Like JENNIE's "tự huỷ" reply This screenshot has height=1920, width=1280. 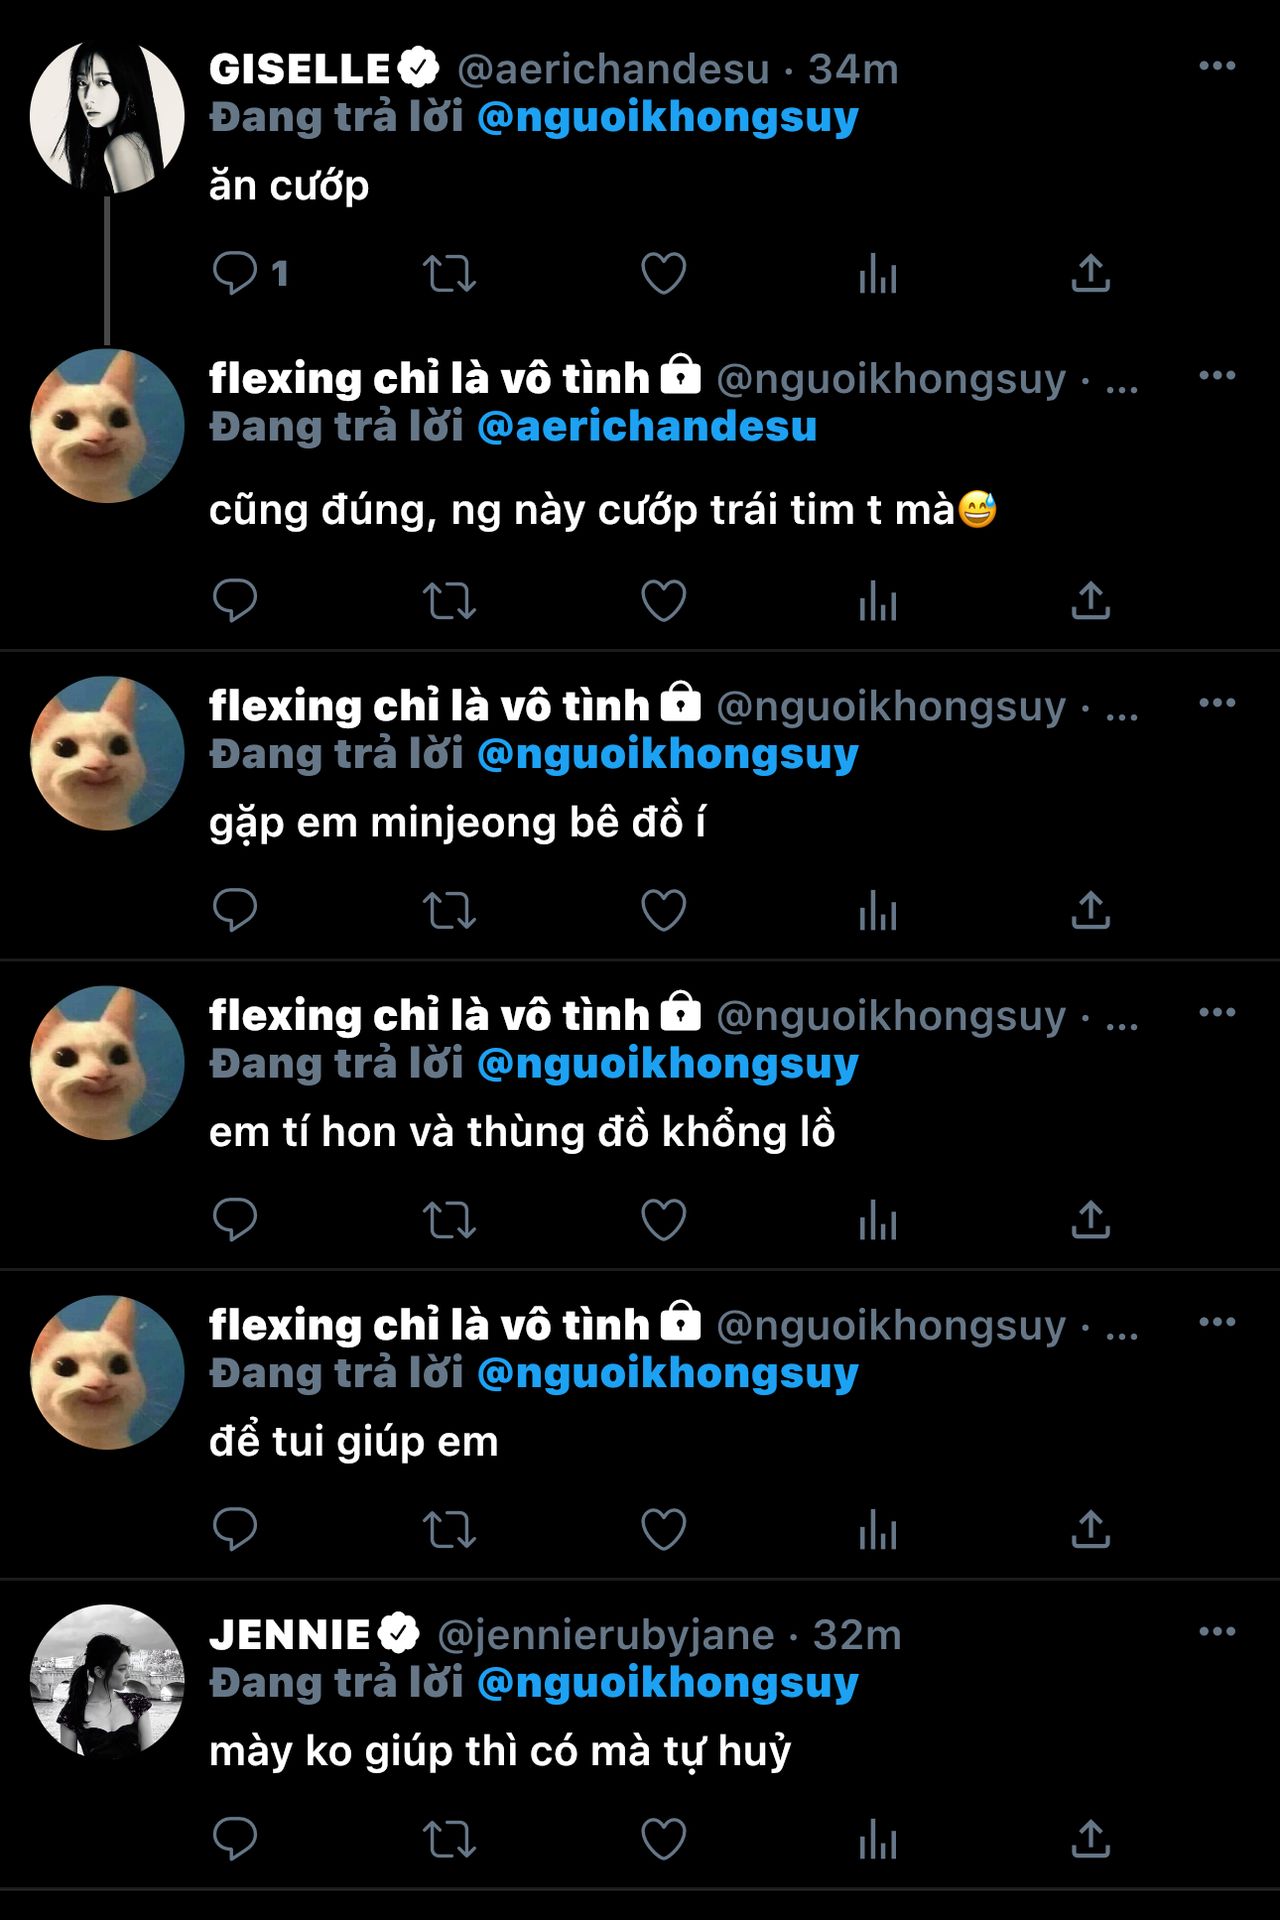[663, 1839]
